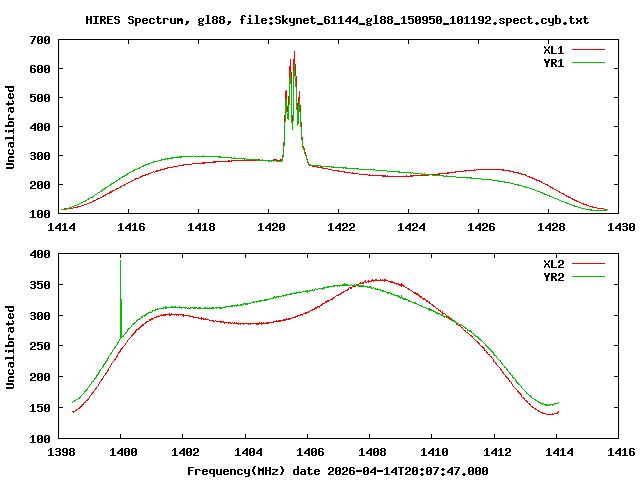
Task: Click the green YR2 legend line sample
Action: tap(588, 277)
